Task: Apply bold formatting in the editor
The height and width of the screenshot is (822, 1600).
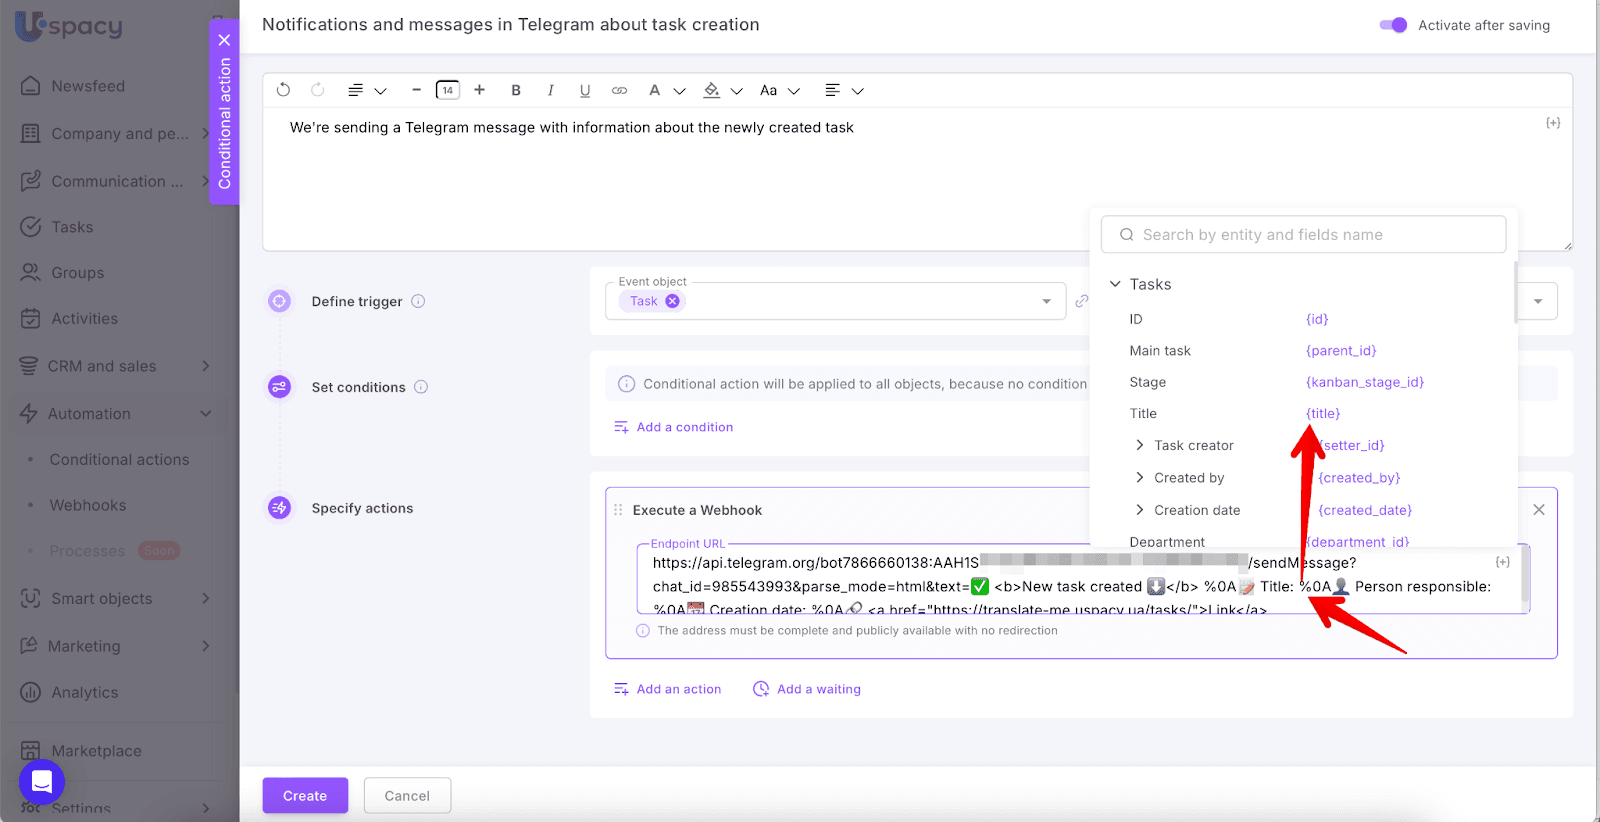Action: tap(516, 90)
